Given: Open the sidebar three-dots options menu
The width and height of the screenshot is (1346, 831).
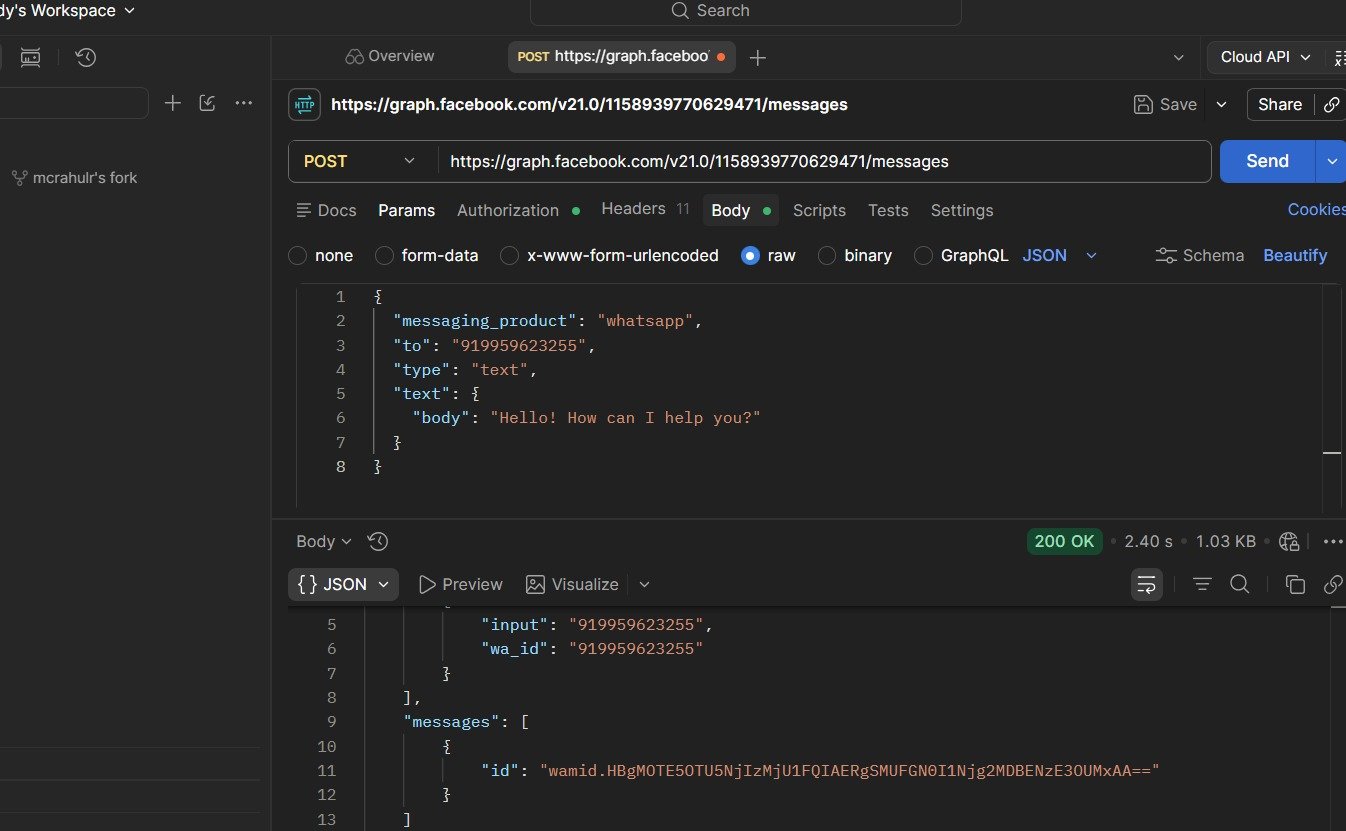Looking at the screenshot, I should tap(243, 103).
